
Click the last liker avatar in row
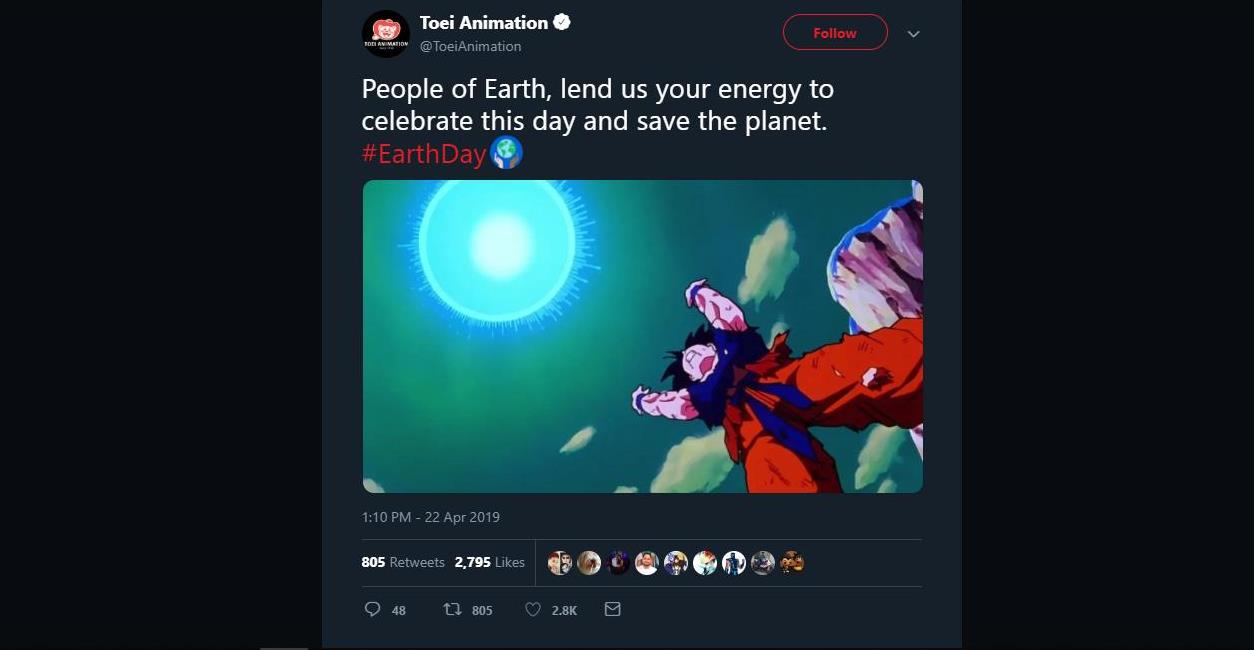pos(792,563)
